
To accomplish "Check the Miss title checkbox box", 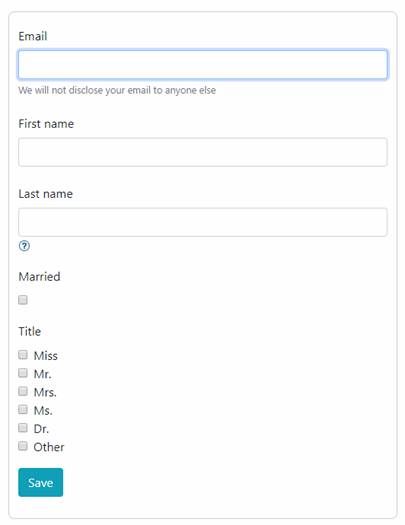I will point(23,355).
